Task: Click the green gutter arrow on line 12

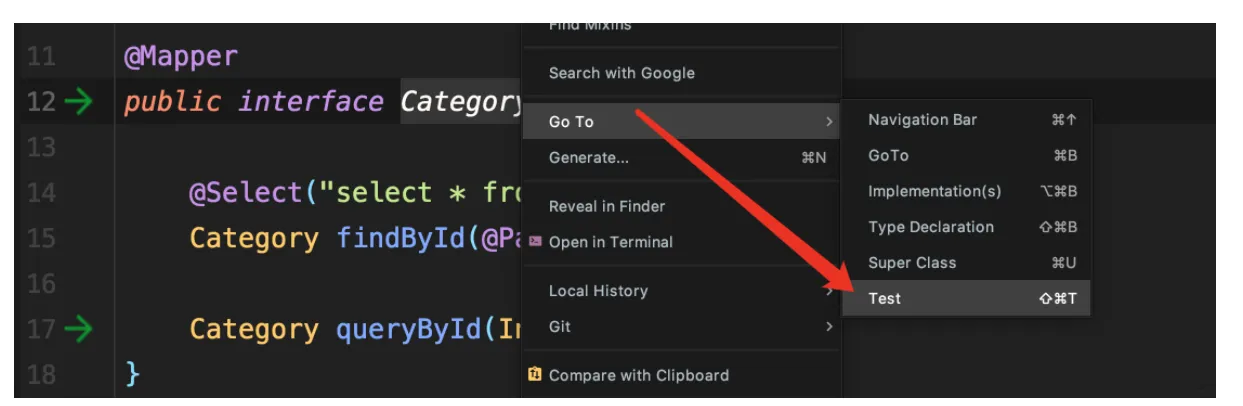Action: 77,102
